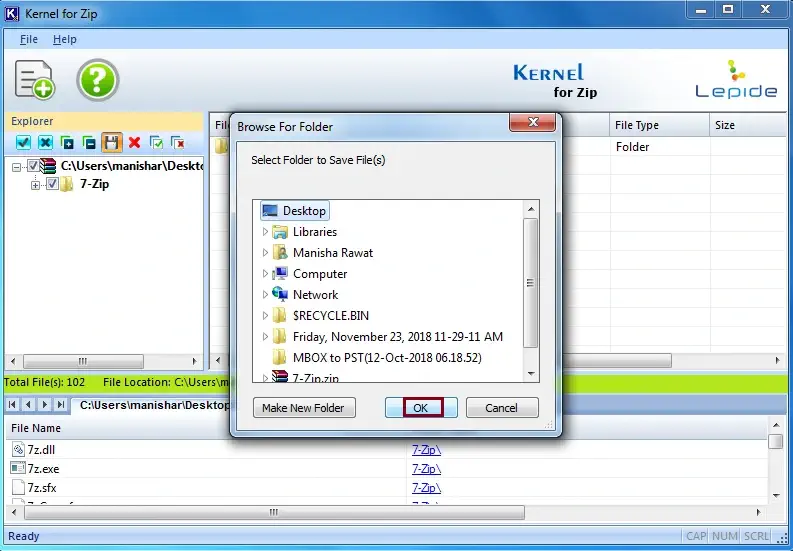The width and height of the screenshot is (793, 551).
Task: Toggle checkbox for C:\Users\manishar archive
Action: 33,165
